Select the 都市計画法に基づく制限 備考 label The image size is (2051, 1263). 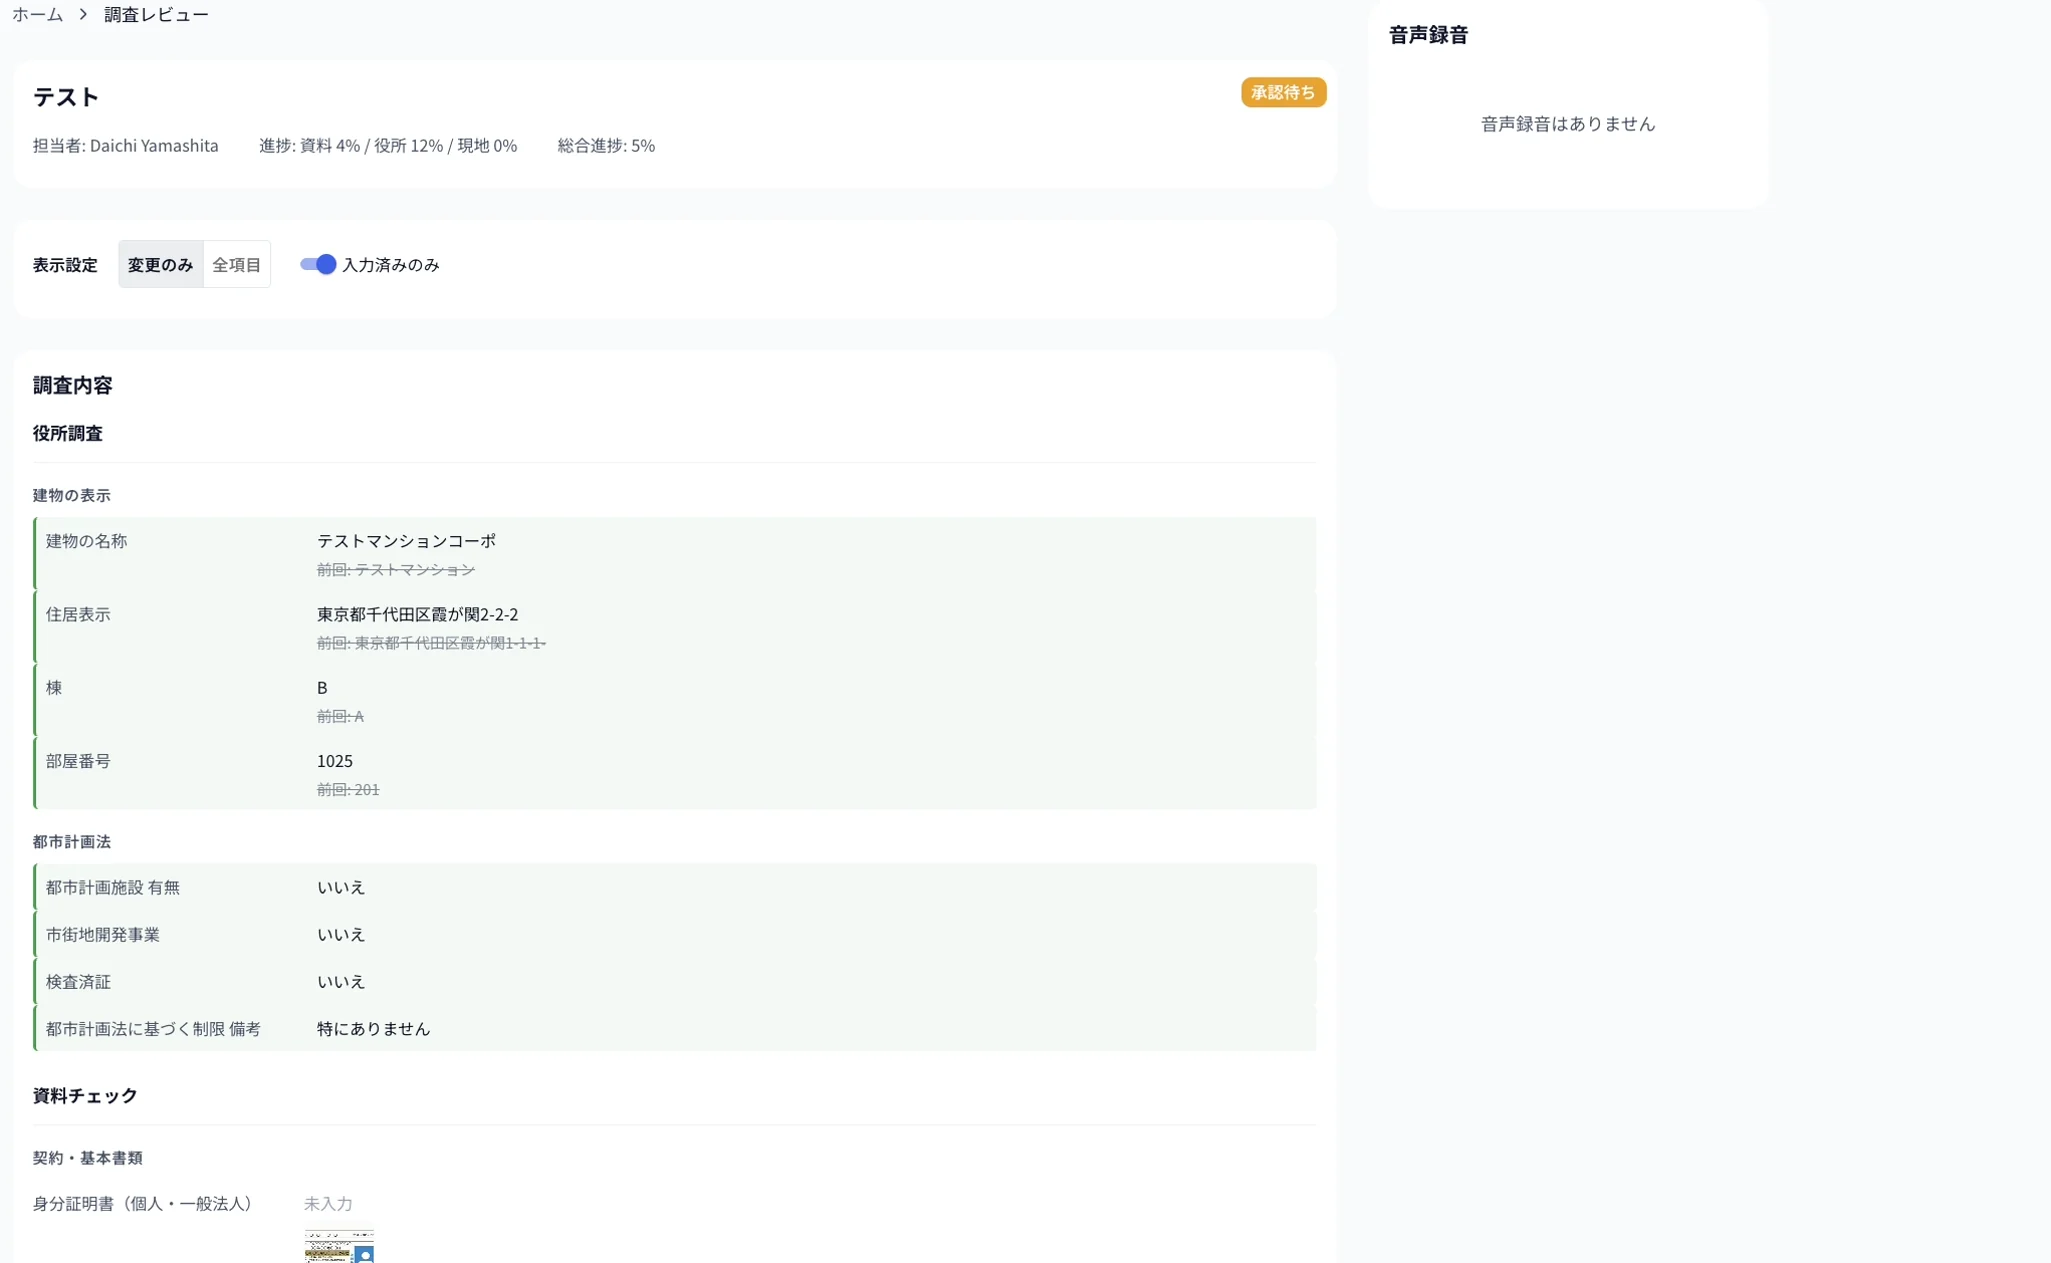(x=153, y=1029)
